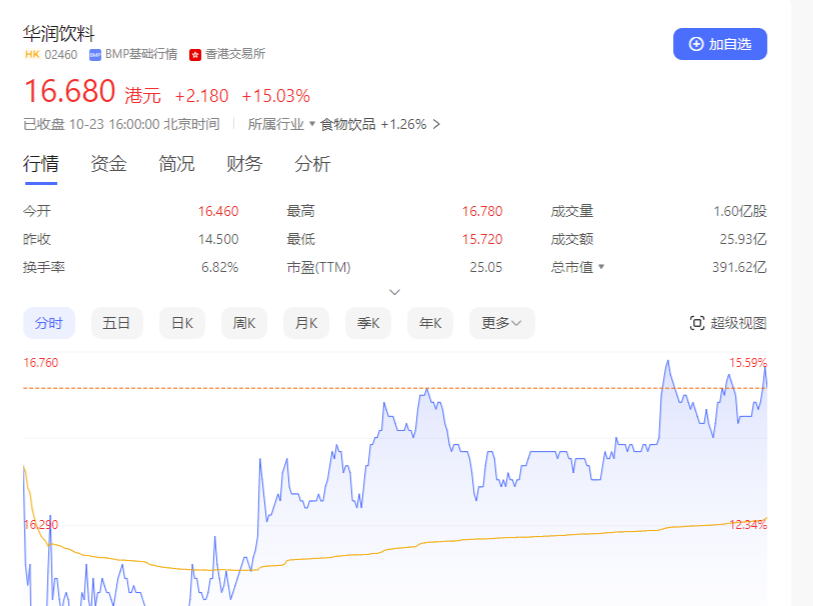Click the 加自选 add-to-watchlist button
The height and width of the screenshot is (606, 813).
pos(720,44)
